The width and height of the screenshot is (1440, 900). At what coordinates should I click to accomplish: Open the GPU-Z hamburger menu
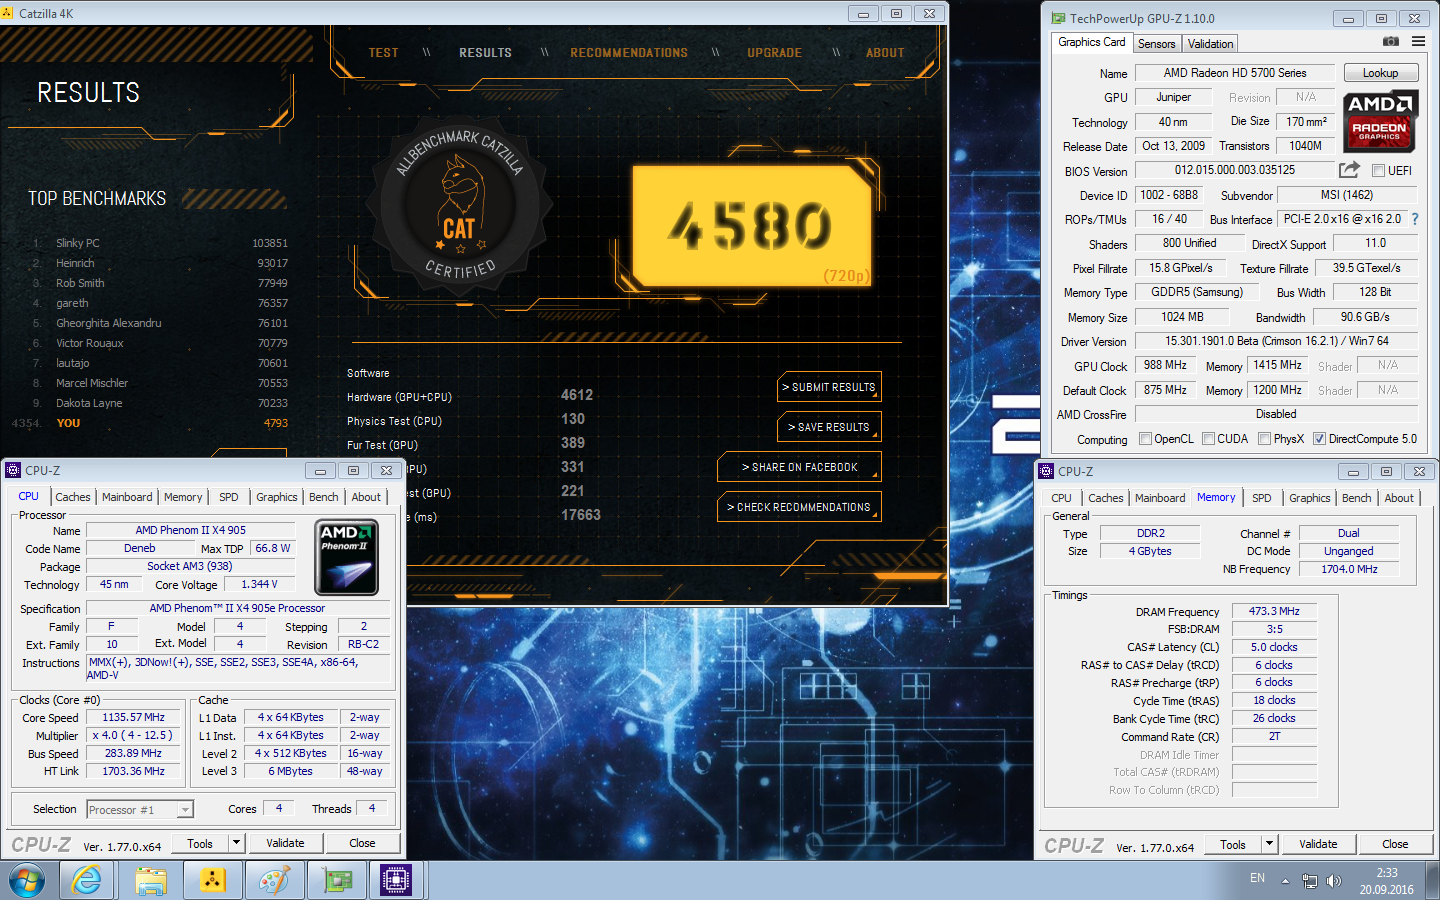point(1418,42)
